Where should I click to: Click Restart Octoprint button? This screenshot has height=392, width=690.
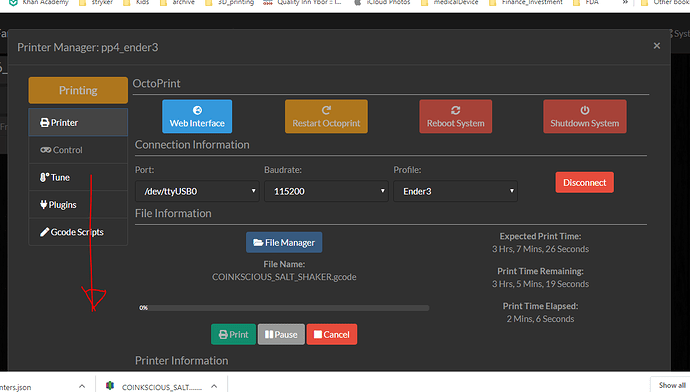[x=326, y=116]
